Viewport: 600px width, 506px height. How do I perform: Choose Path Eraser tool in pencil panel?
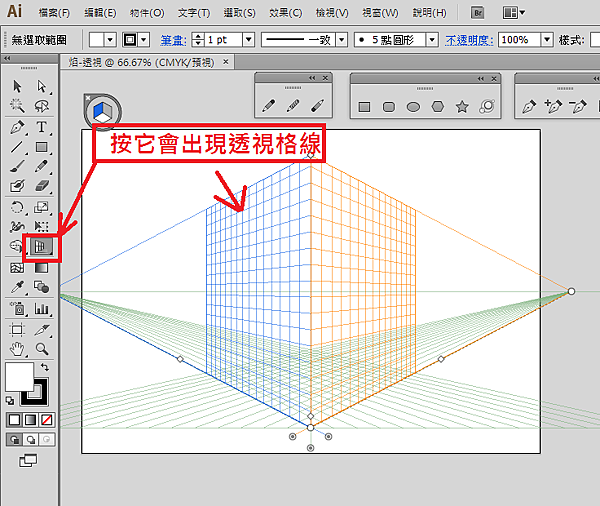(x=318, y=106)
